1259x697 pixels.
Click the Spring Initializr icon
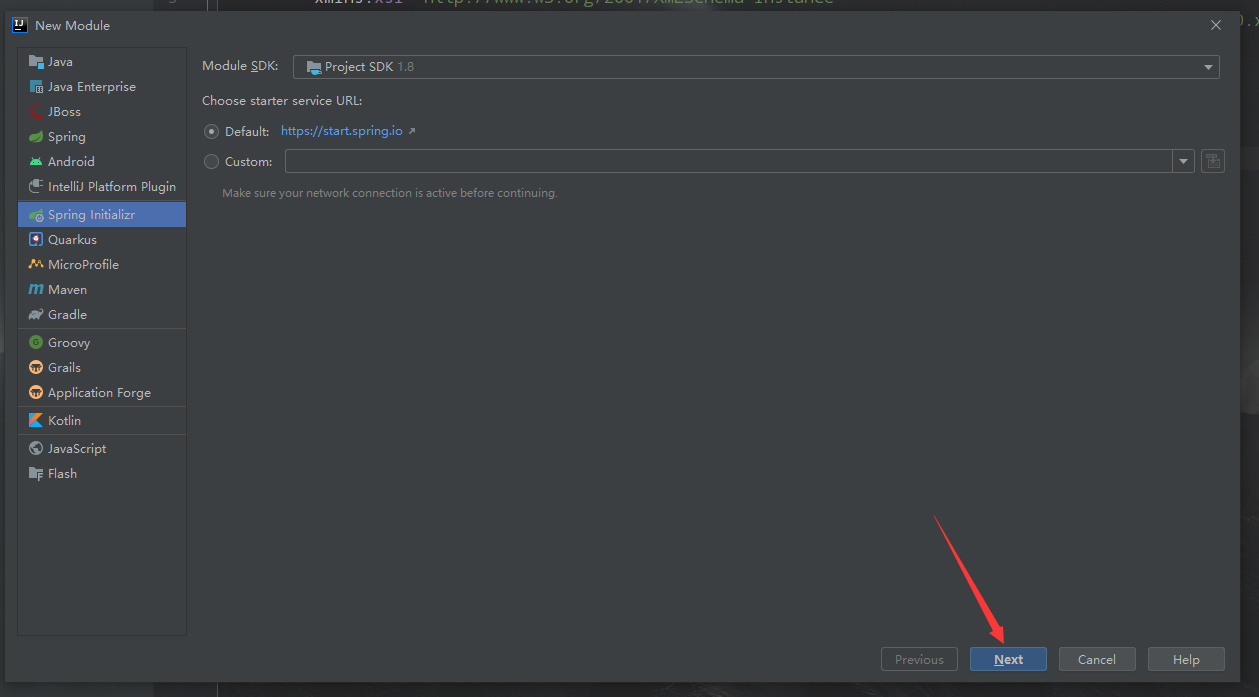[x=36, y=215]
